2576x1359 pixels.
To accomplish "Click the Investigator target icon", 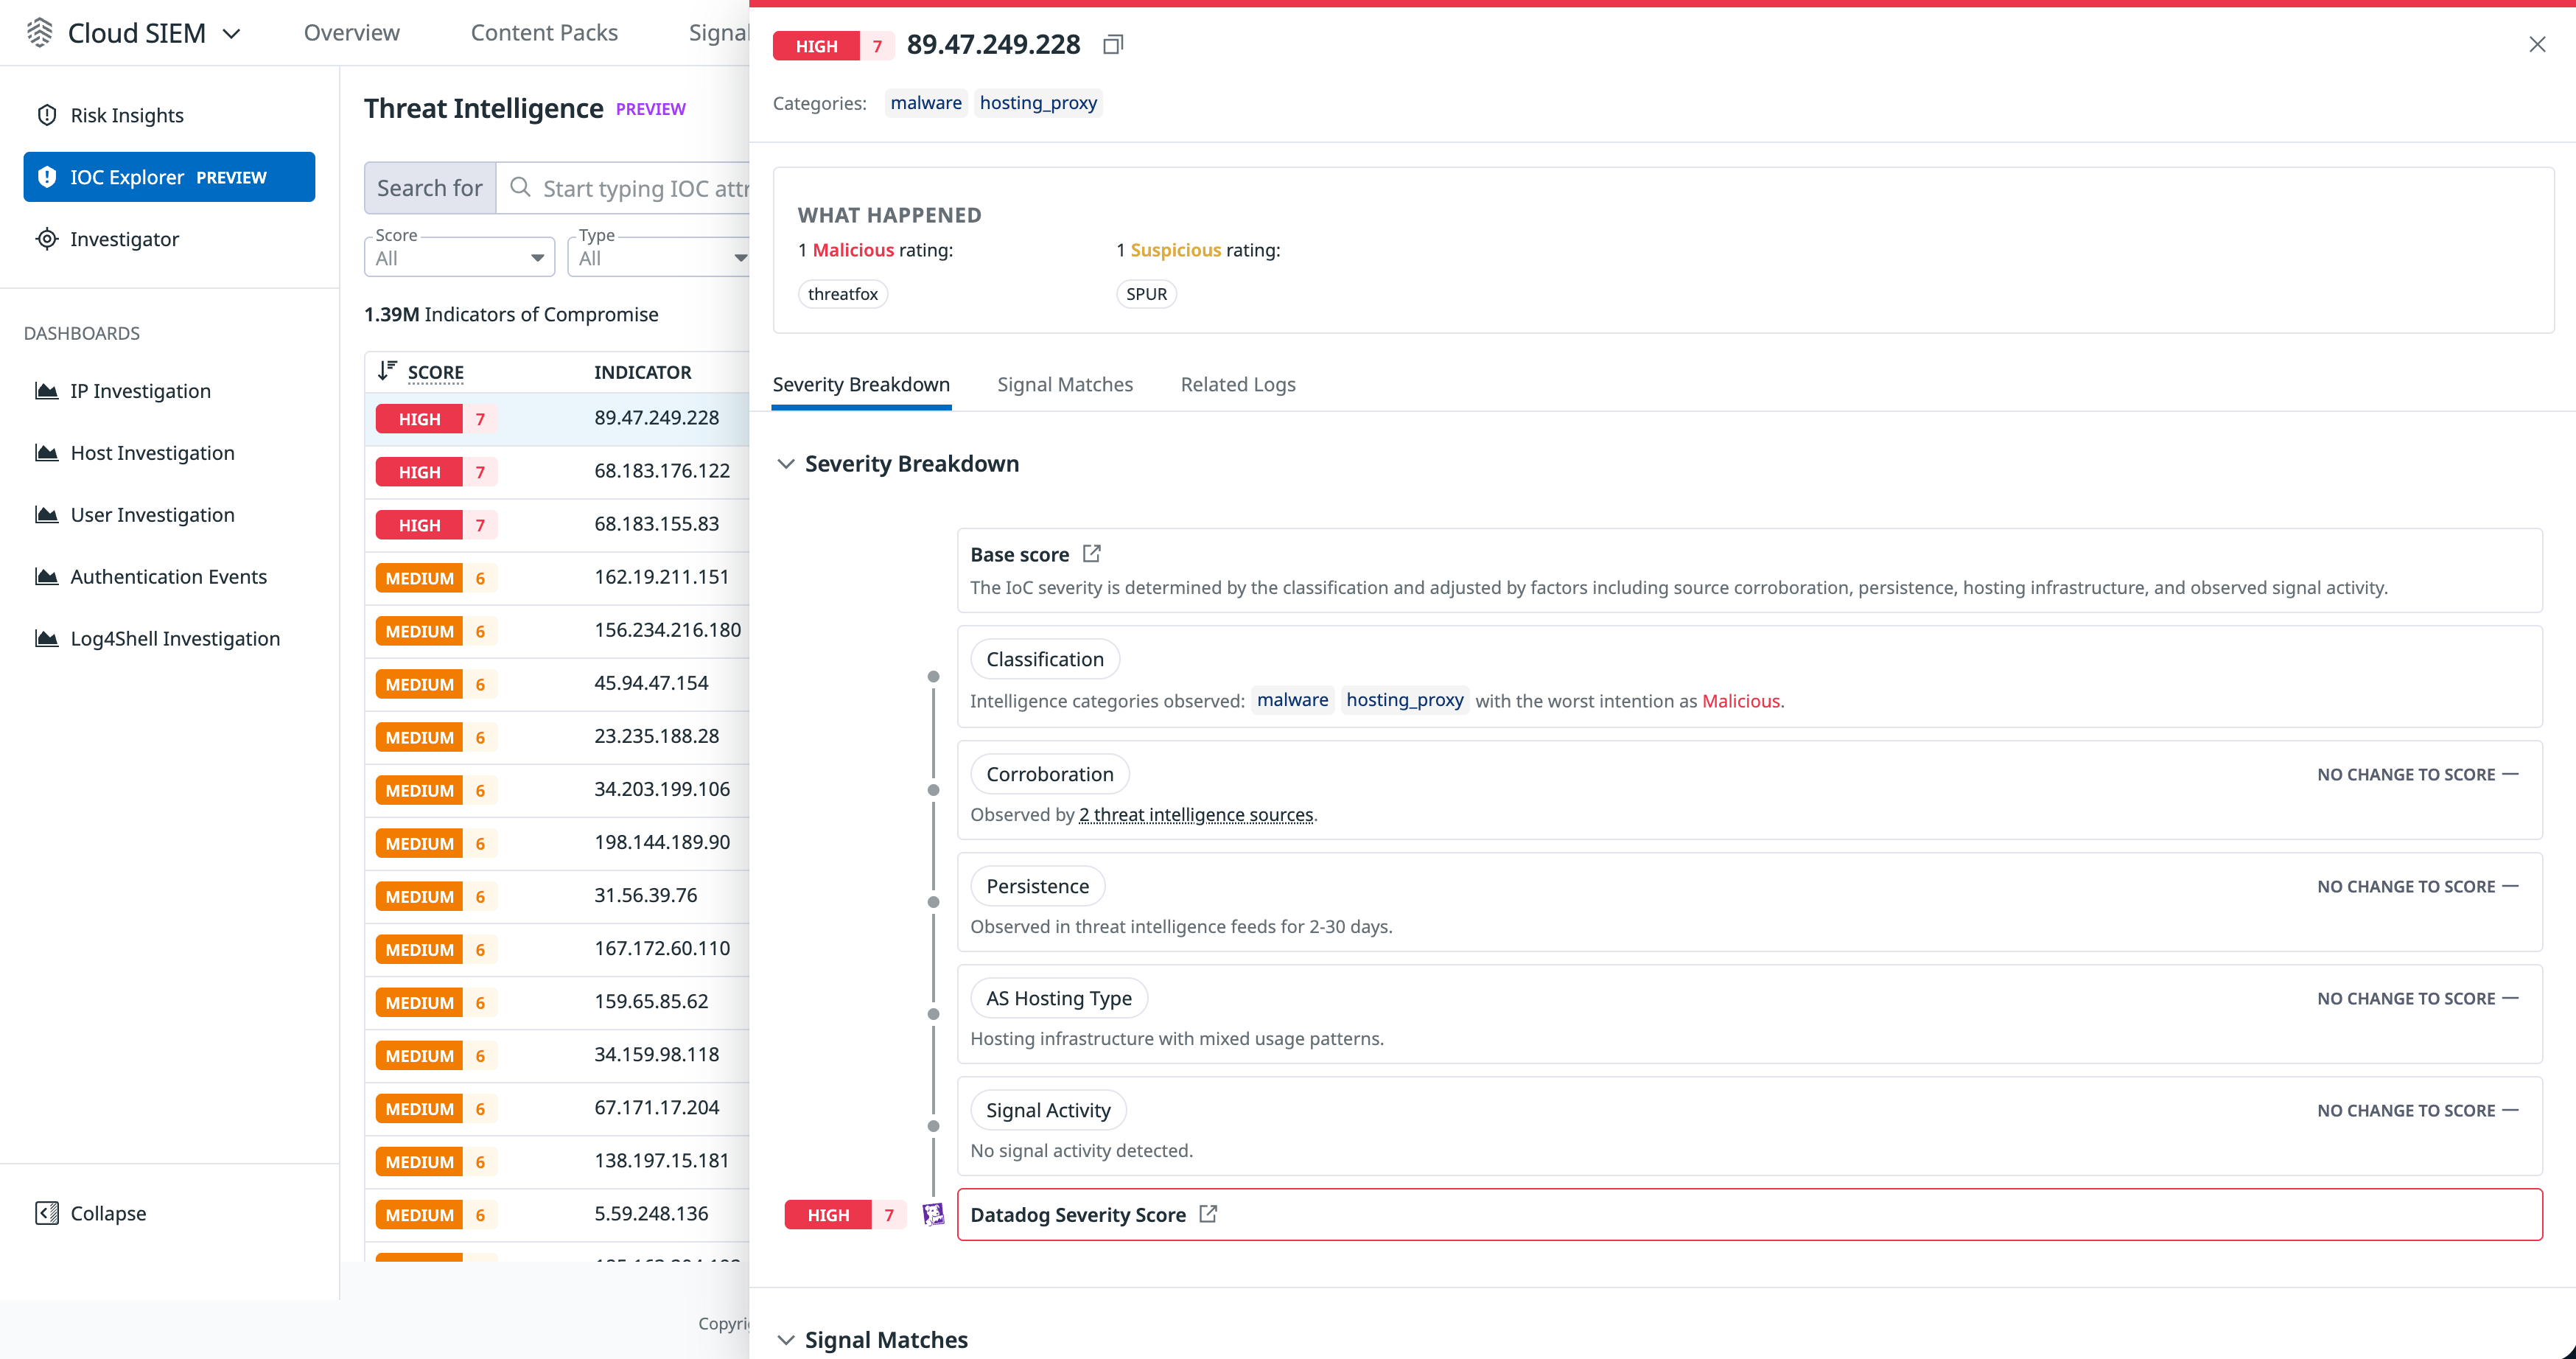I will click(46, 239).
